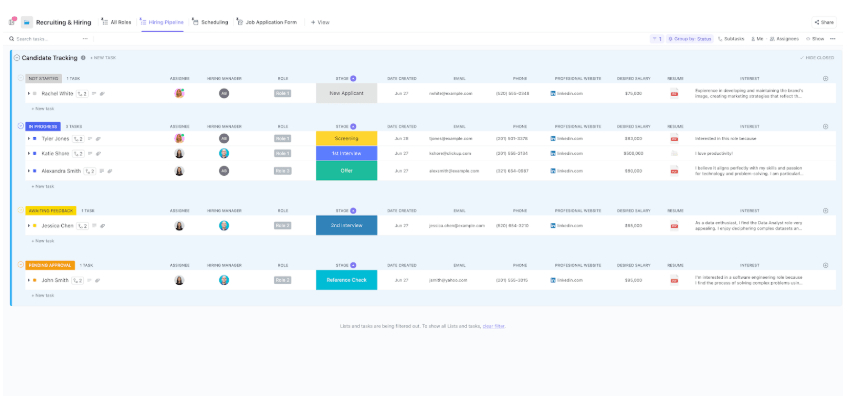The height and width of the screenshot is (396, 848).
Task: Click Katie Shore's blue status square
Action: point(35,154)
